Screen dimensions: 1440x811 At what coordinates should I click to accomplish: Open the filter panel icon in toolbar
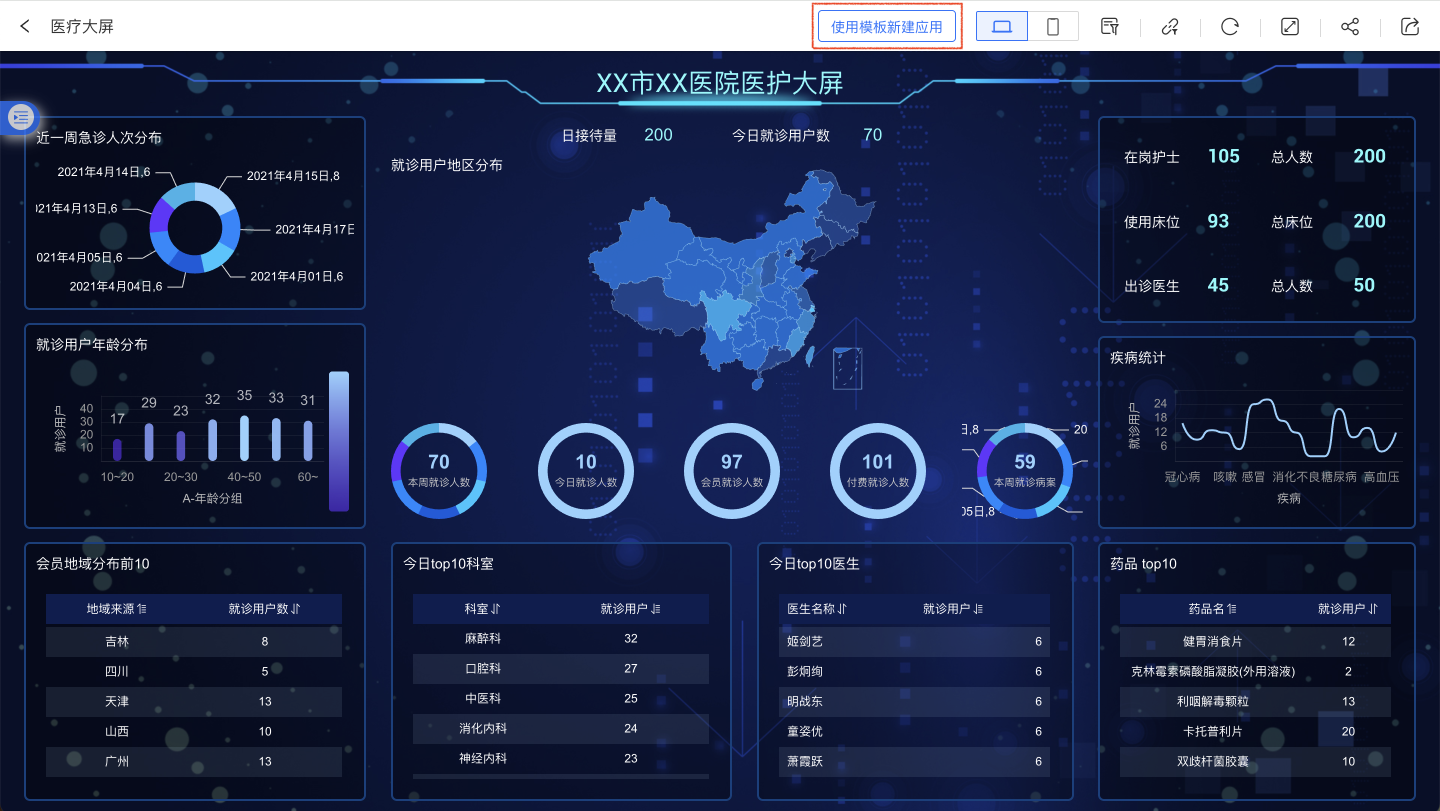point(1109,27)
